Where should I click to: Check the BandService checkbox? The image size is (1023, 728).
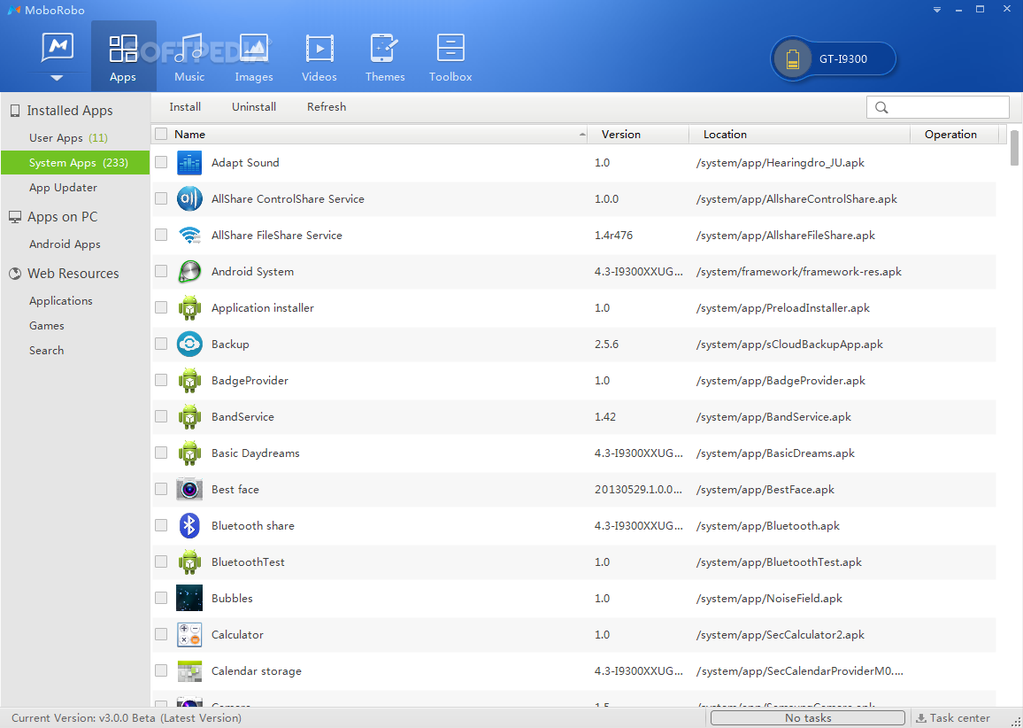161,416
